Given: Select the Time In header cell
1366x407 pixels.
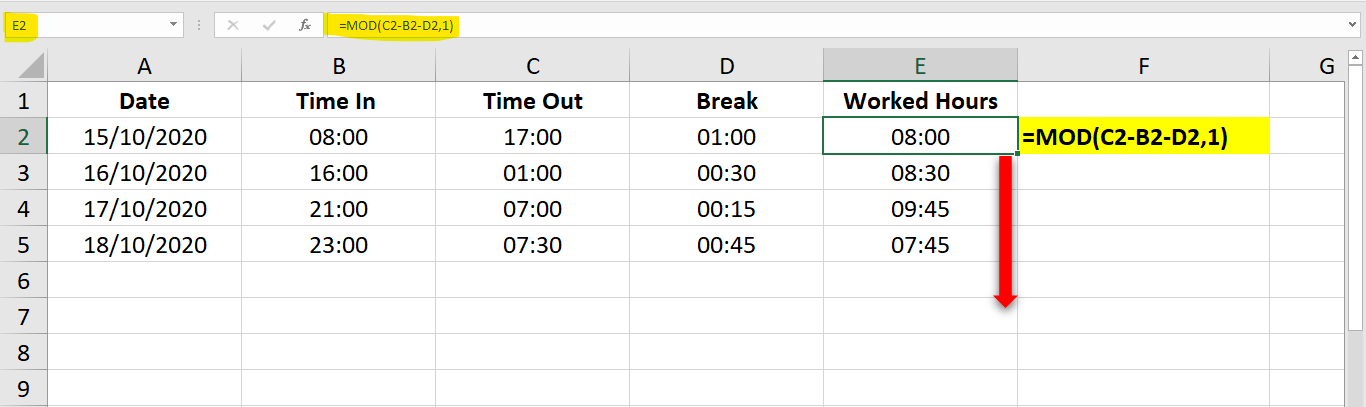Looking at the screenshot, I should (x=339, y=101).
